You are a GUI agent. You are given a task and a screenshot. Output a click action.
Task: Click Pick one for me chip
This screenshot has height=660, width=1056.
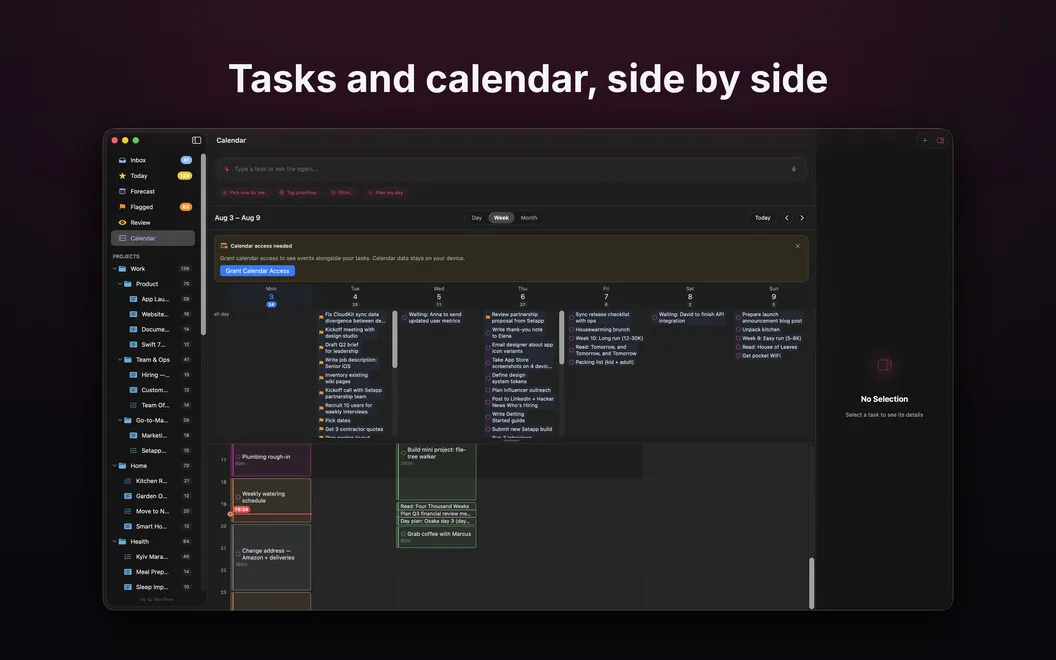pos(244,193)
